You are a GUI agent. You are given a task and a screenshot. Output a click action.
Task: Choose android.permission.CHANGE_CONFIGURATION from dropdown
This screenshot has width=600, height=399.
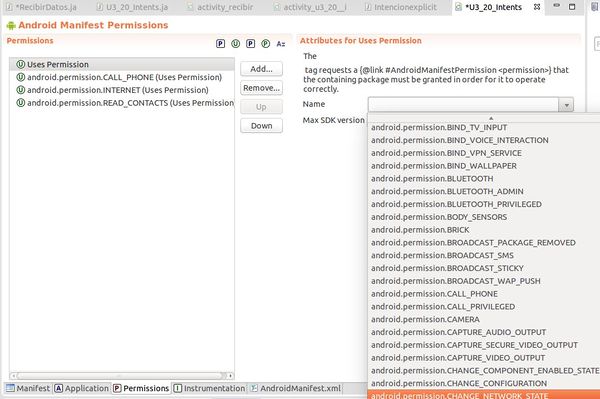coord(484,384)
